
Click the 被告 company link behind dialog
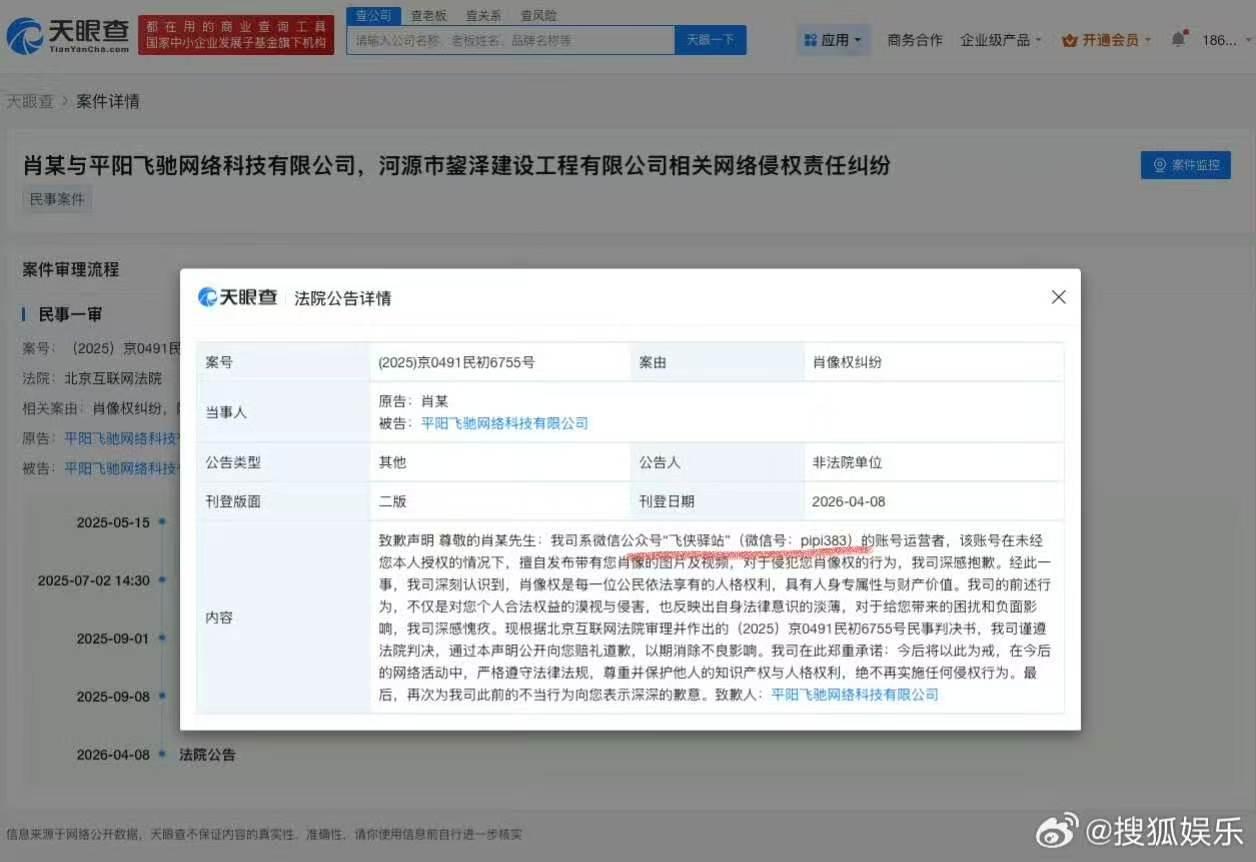click(x=122, y=467)
